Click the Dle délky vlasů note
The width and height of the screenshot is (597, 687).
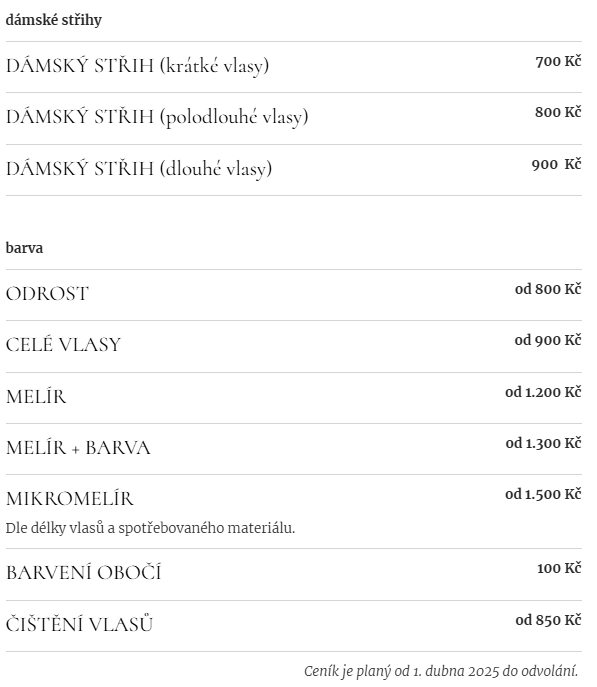[150, 528]
